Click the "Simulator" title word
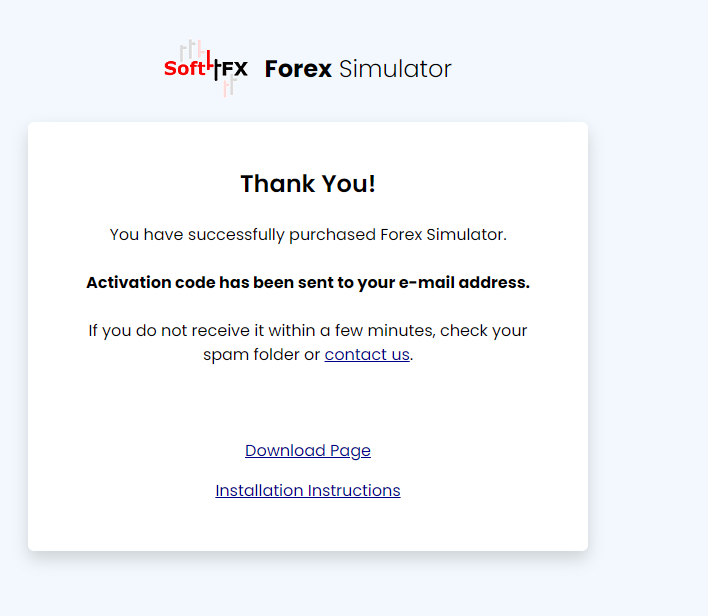The height and width of the screenshot is (616, 708). pos(395,69)
